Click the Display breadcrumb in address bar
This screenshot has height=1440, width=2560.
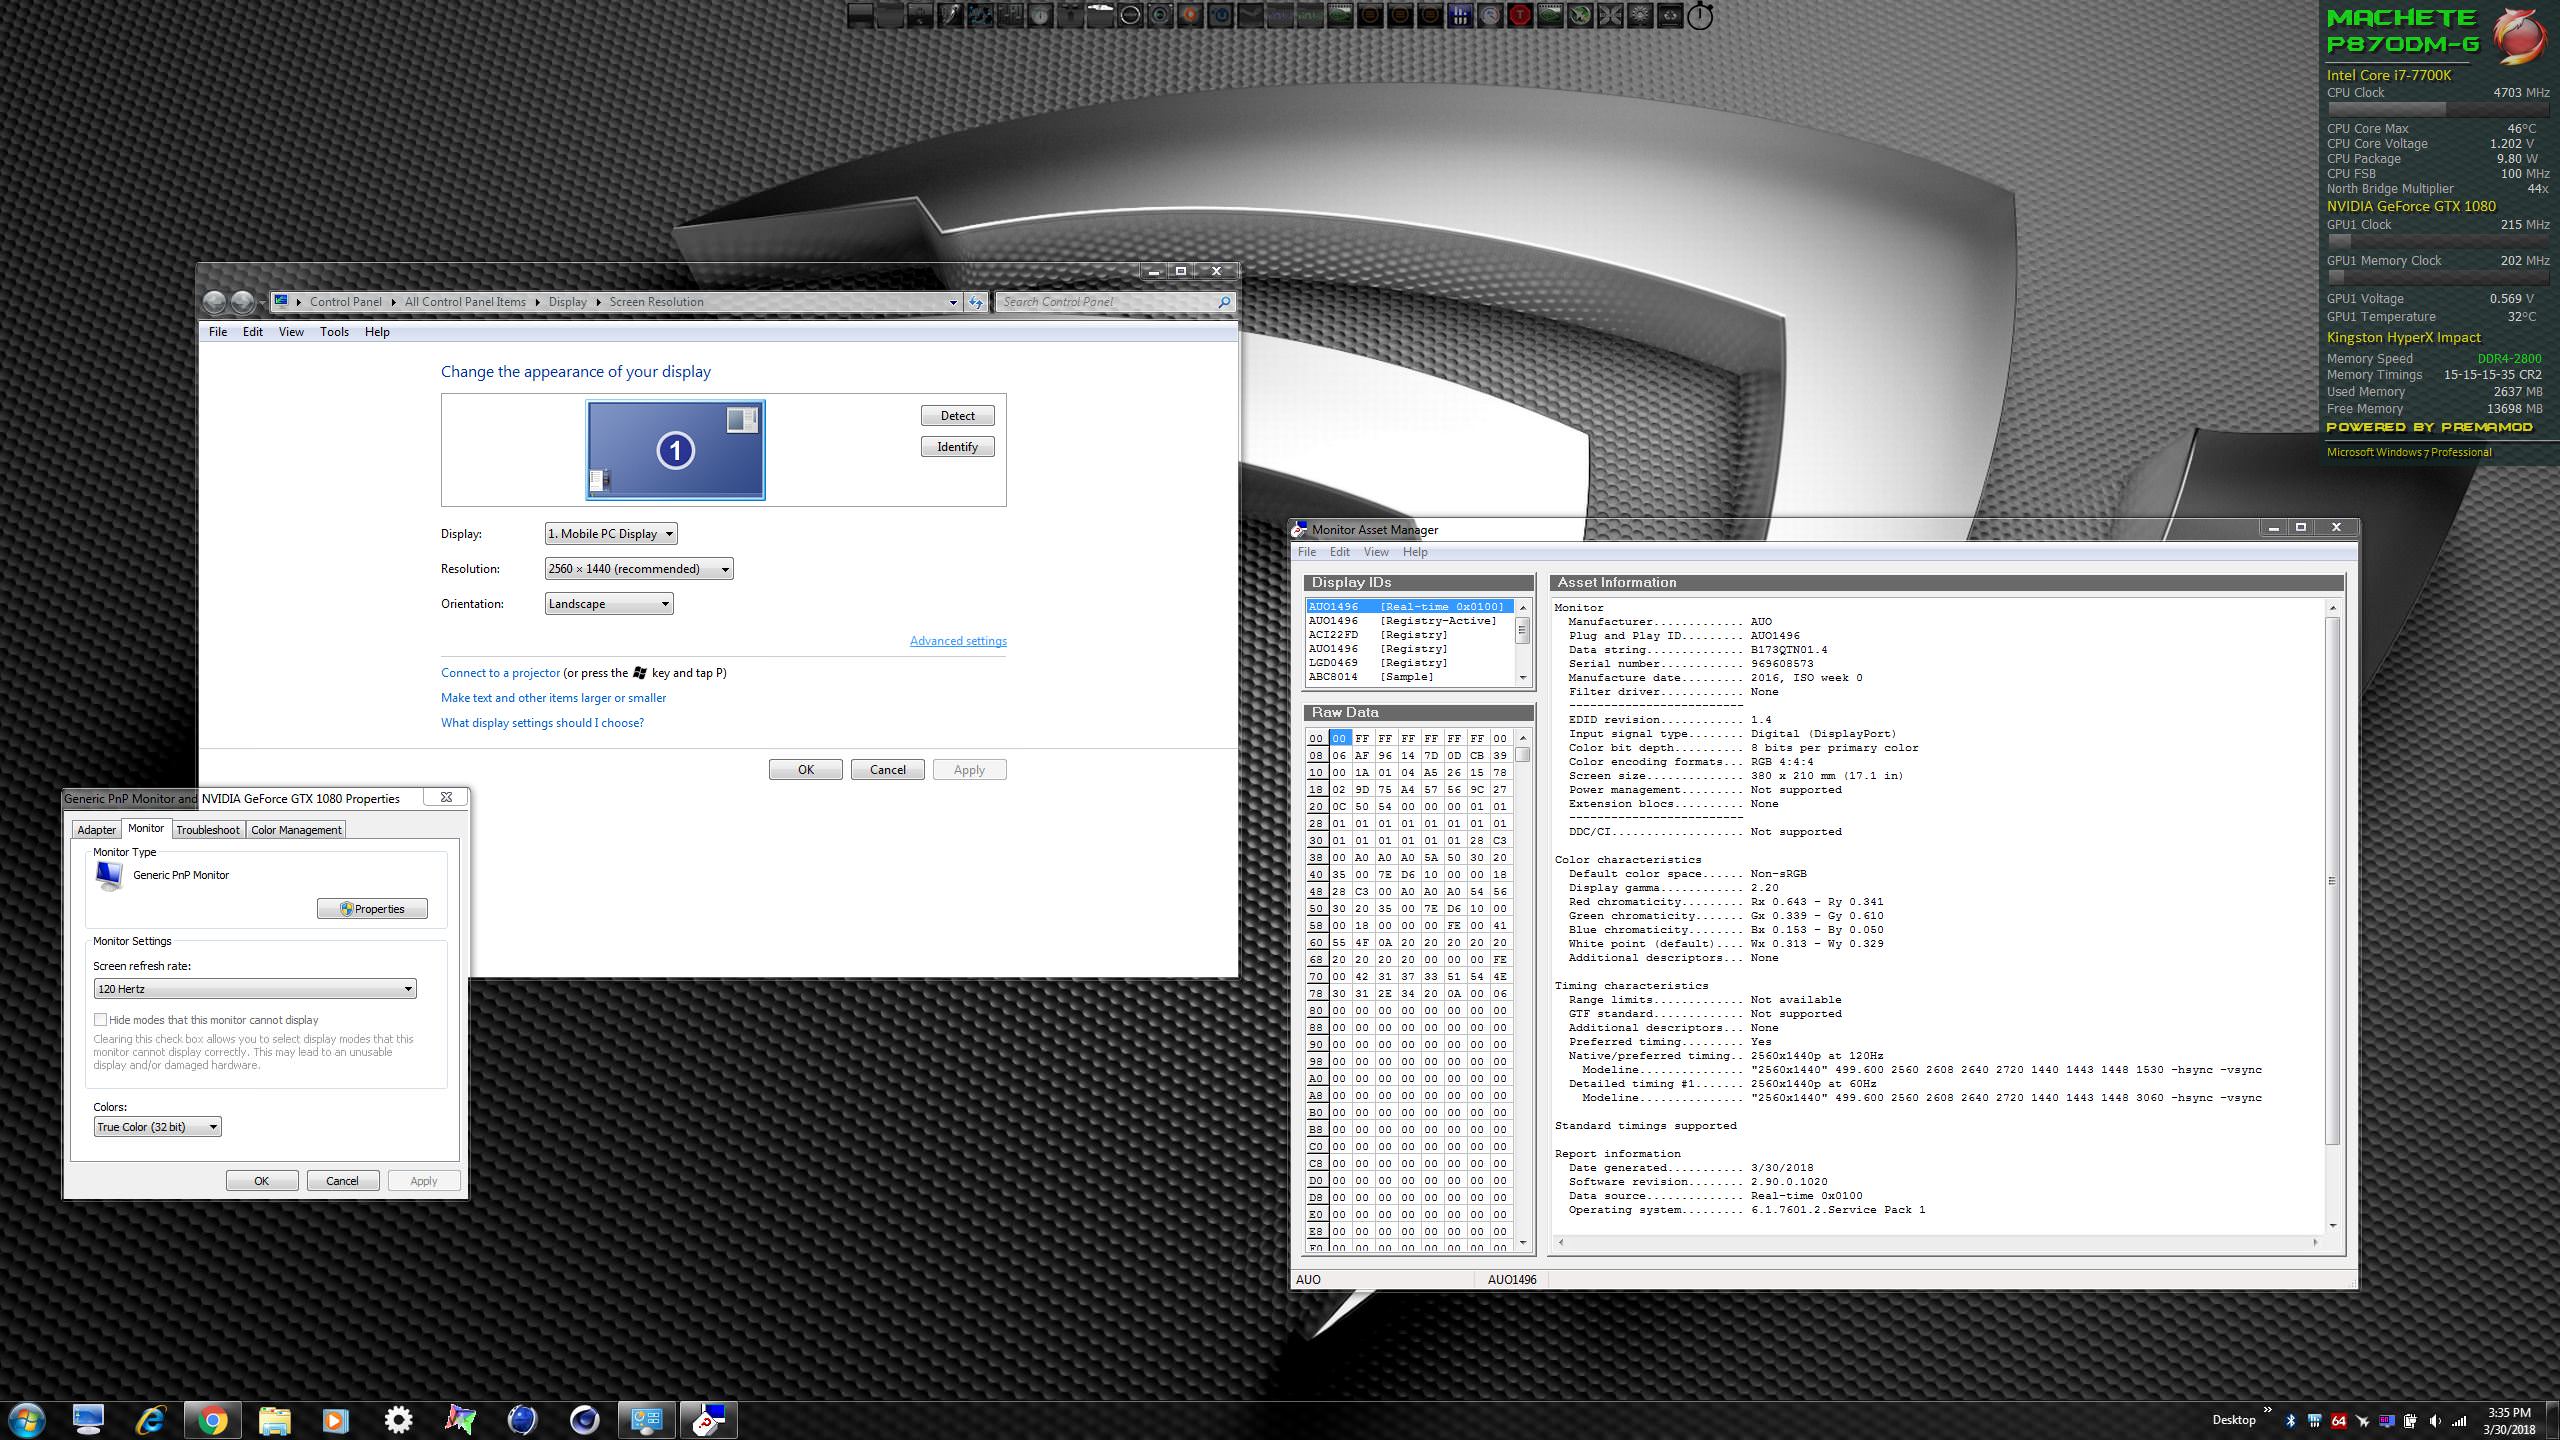567,302
